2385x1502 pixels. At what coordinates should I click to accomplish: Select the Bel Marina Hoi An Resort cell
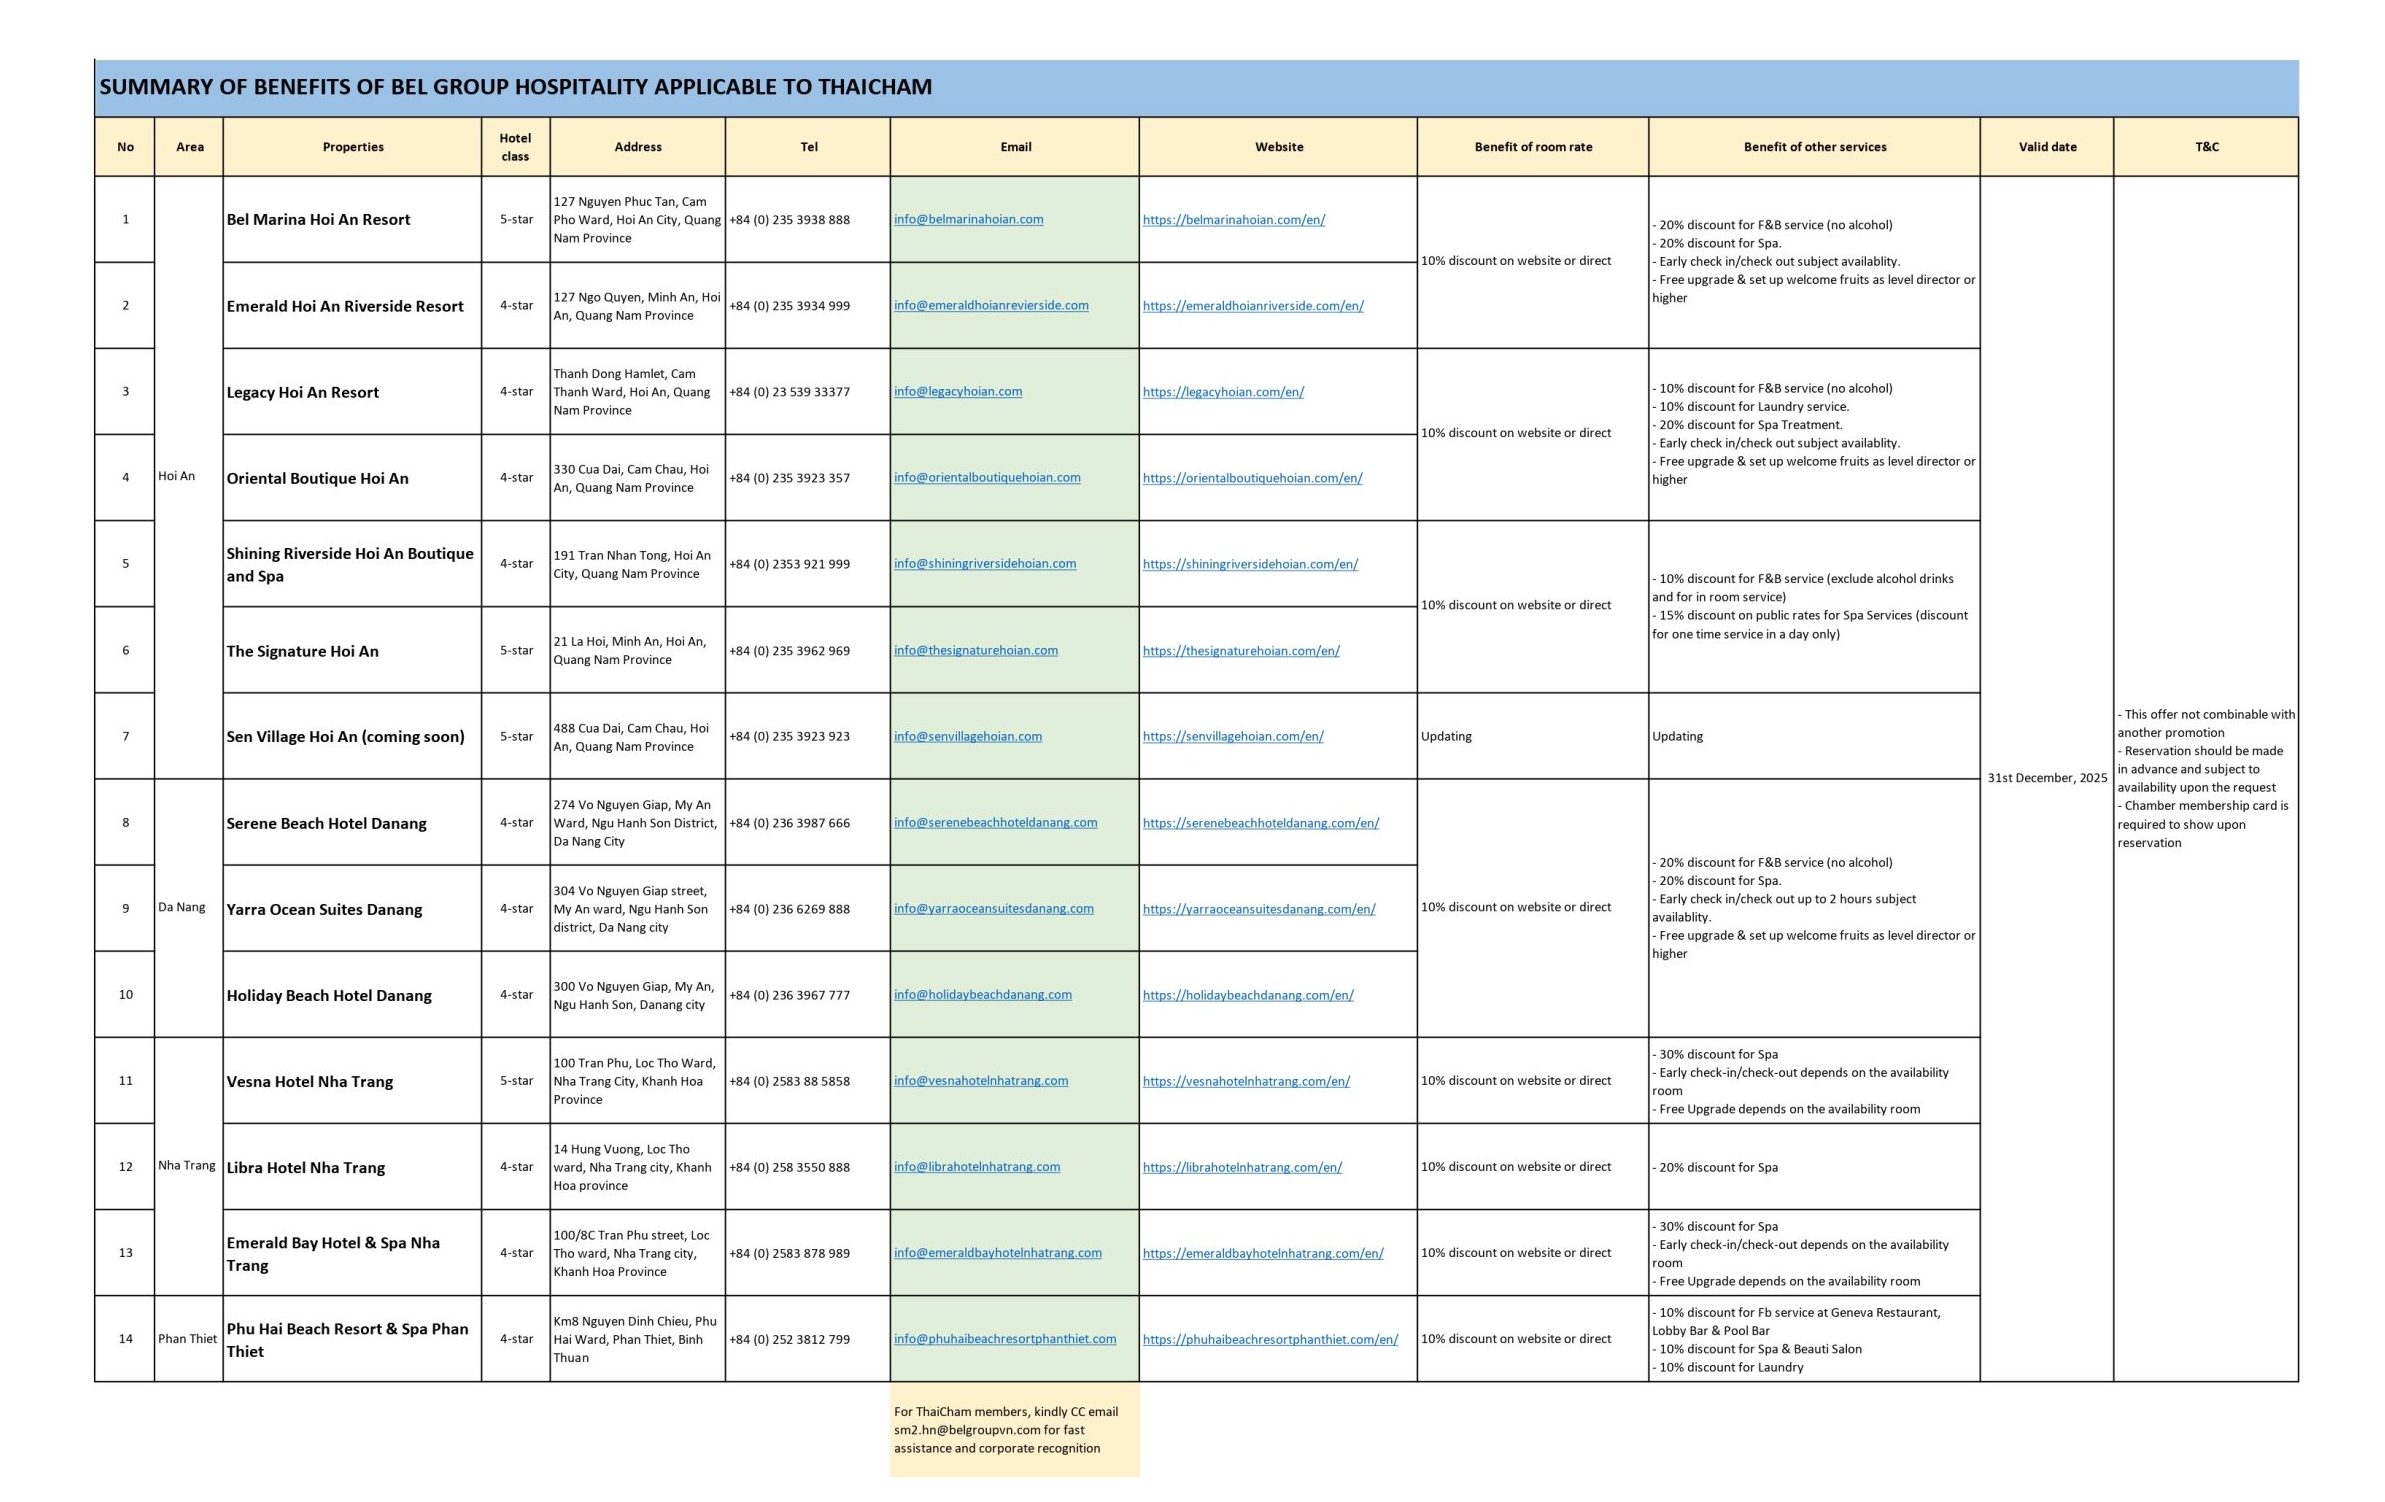coord(352,219)
